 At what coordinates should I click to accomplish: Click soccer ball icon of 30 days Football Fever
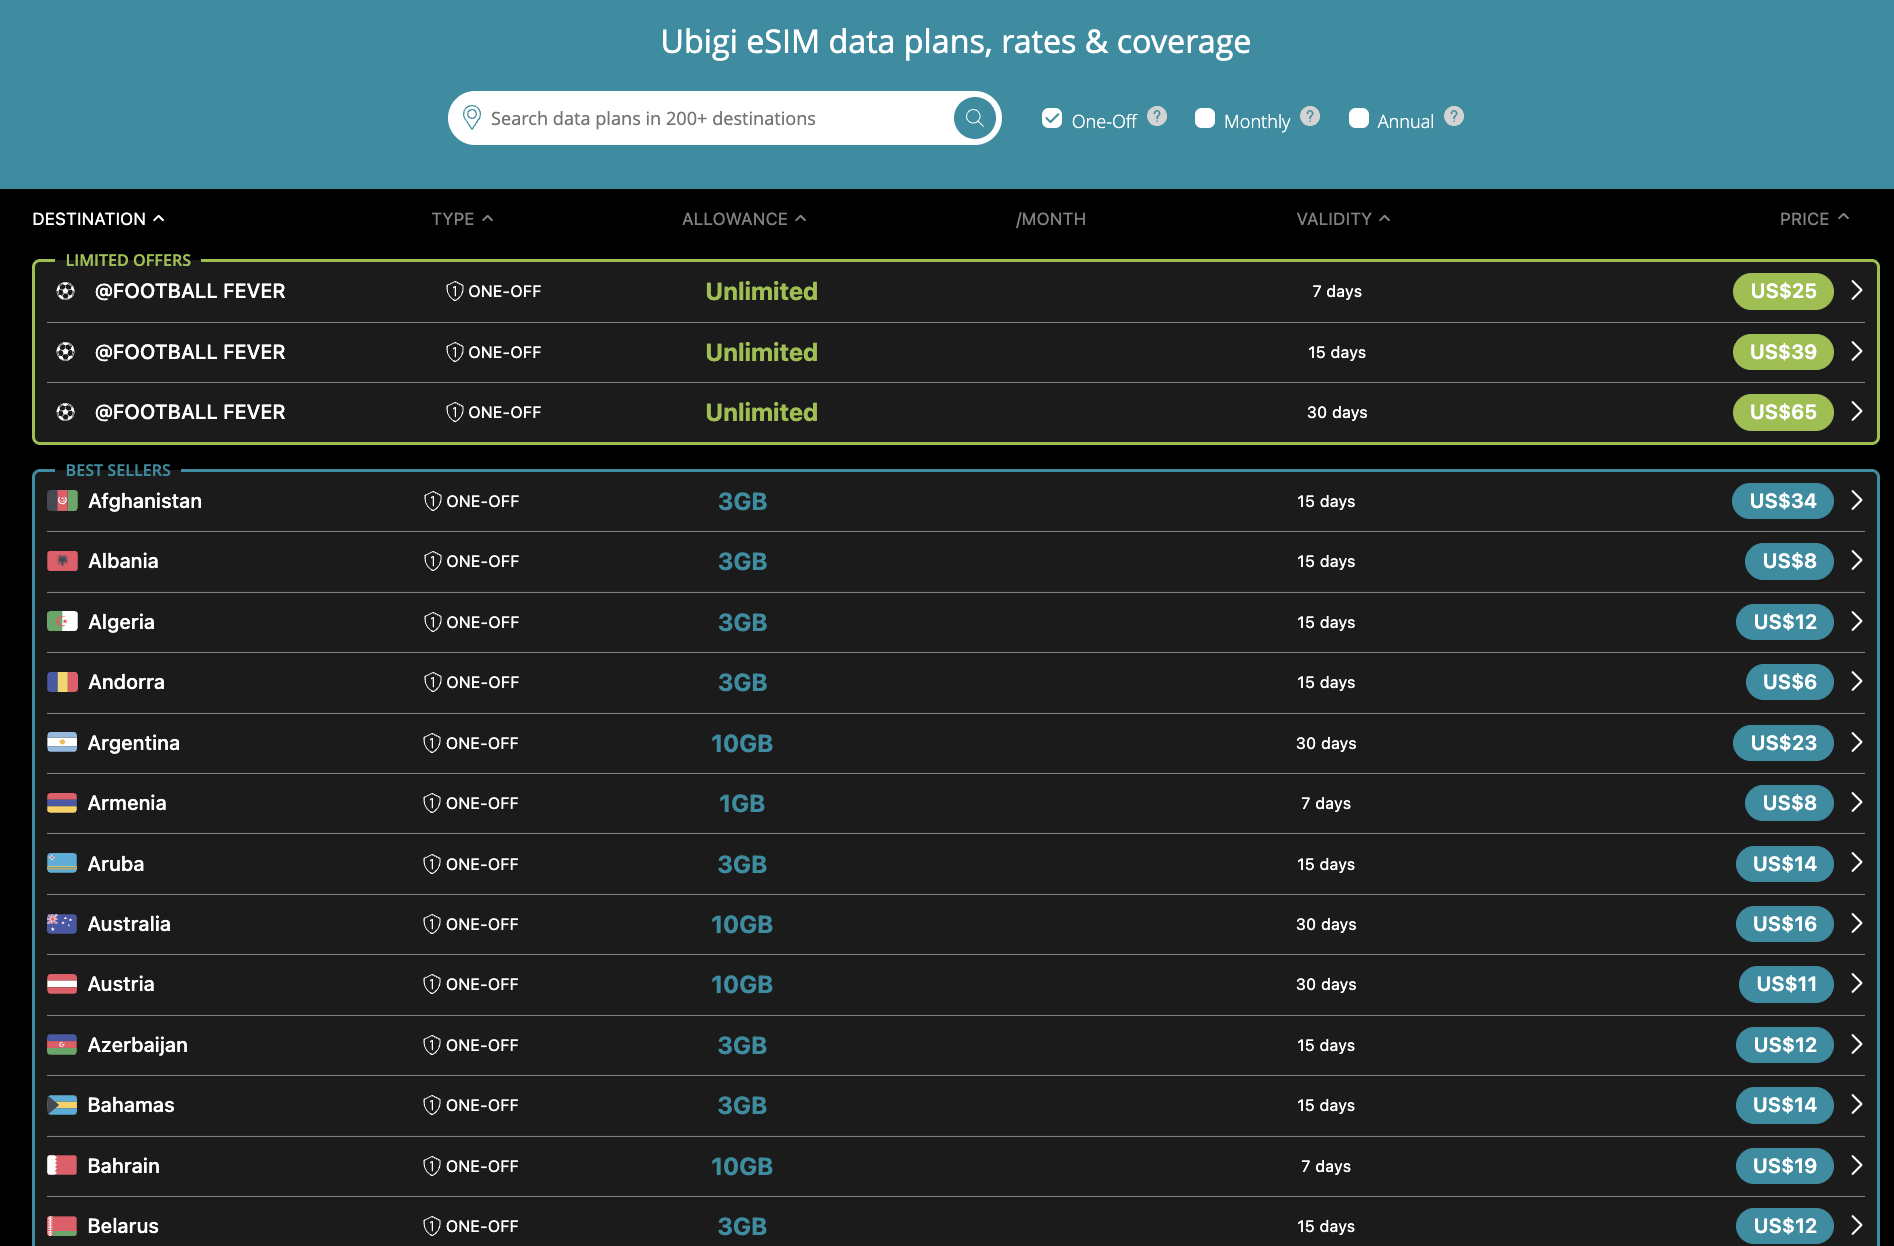[66, 412]
